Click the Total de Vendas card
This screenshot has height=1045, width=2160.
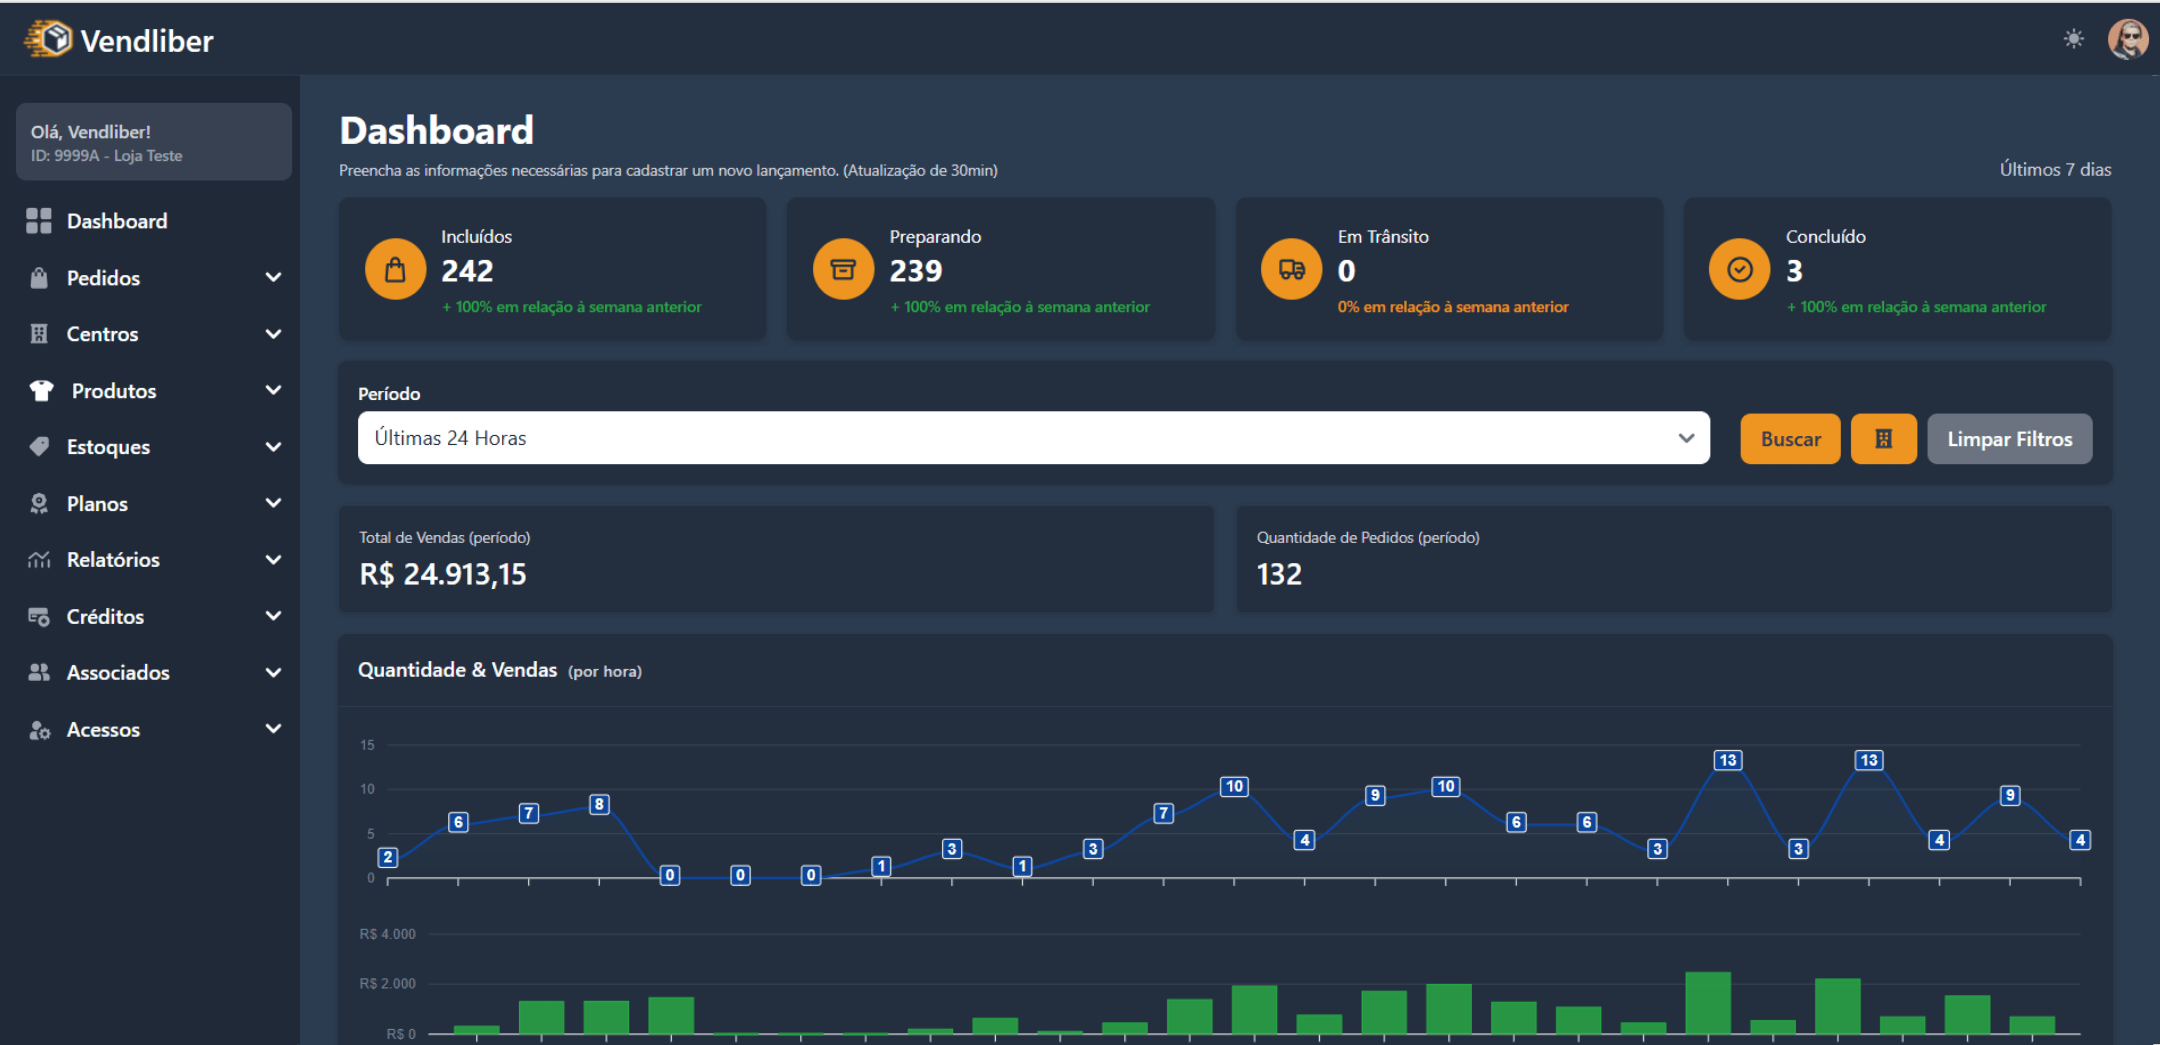776,559
